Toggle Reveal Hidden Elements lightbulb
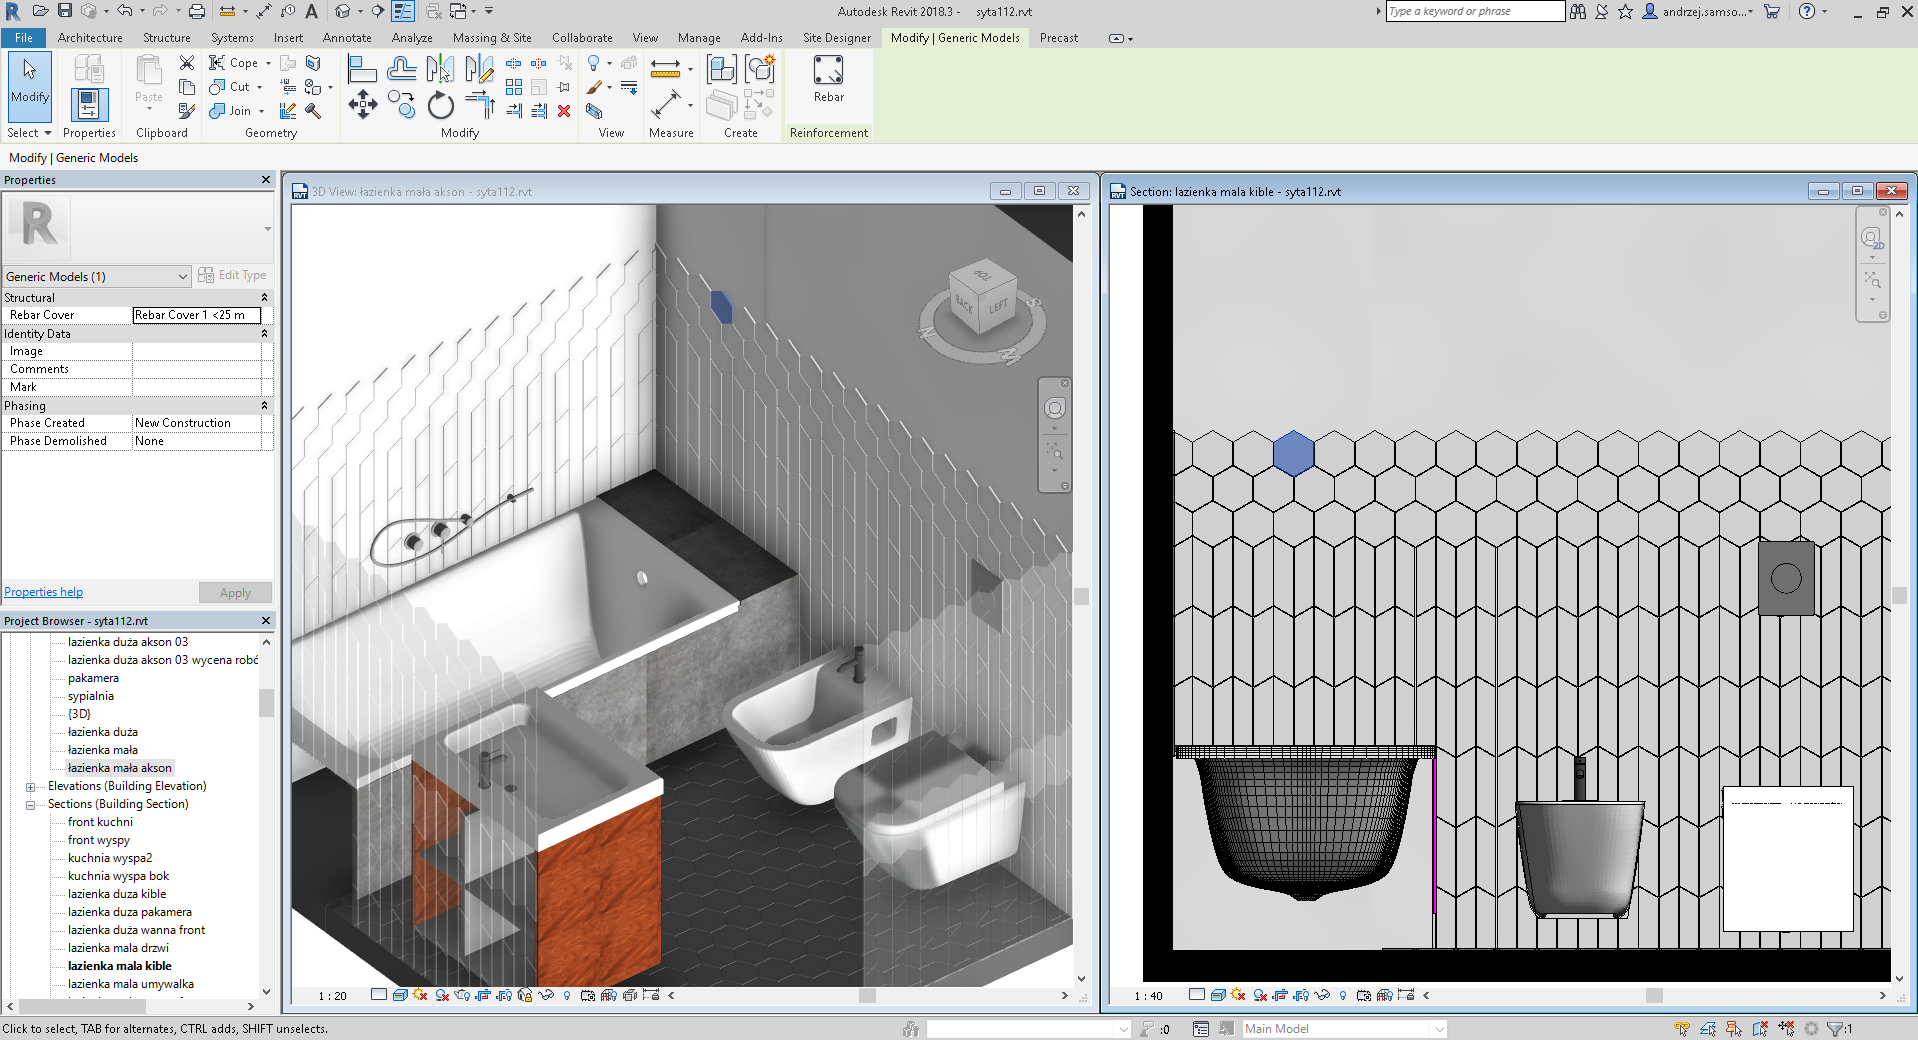This screenshot has height=1040, width=1918. (567, 996)
